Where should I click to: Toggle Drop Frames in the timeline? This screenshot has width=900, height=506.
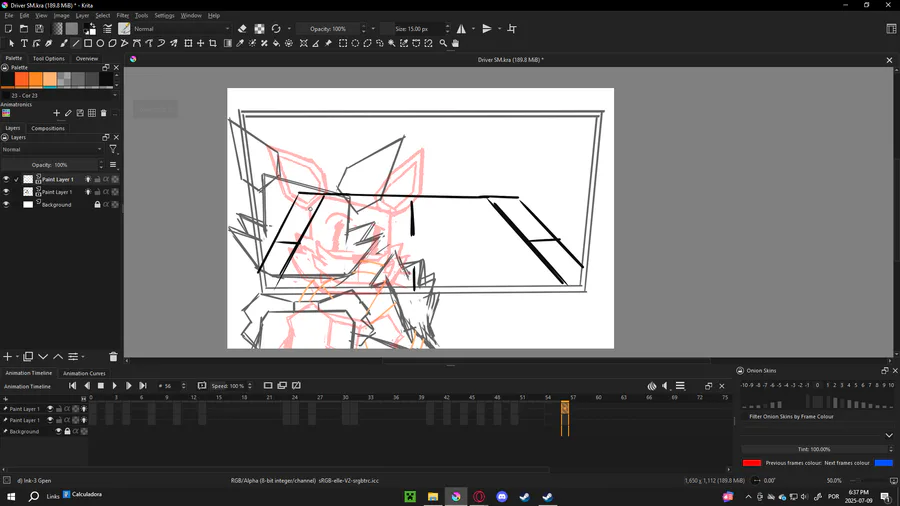(201, 386)
